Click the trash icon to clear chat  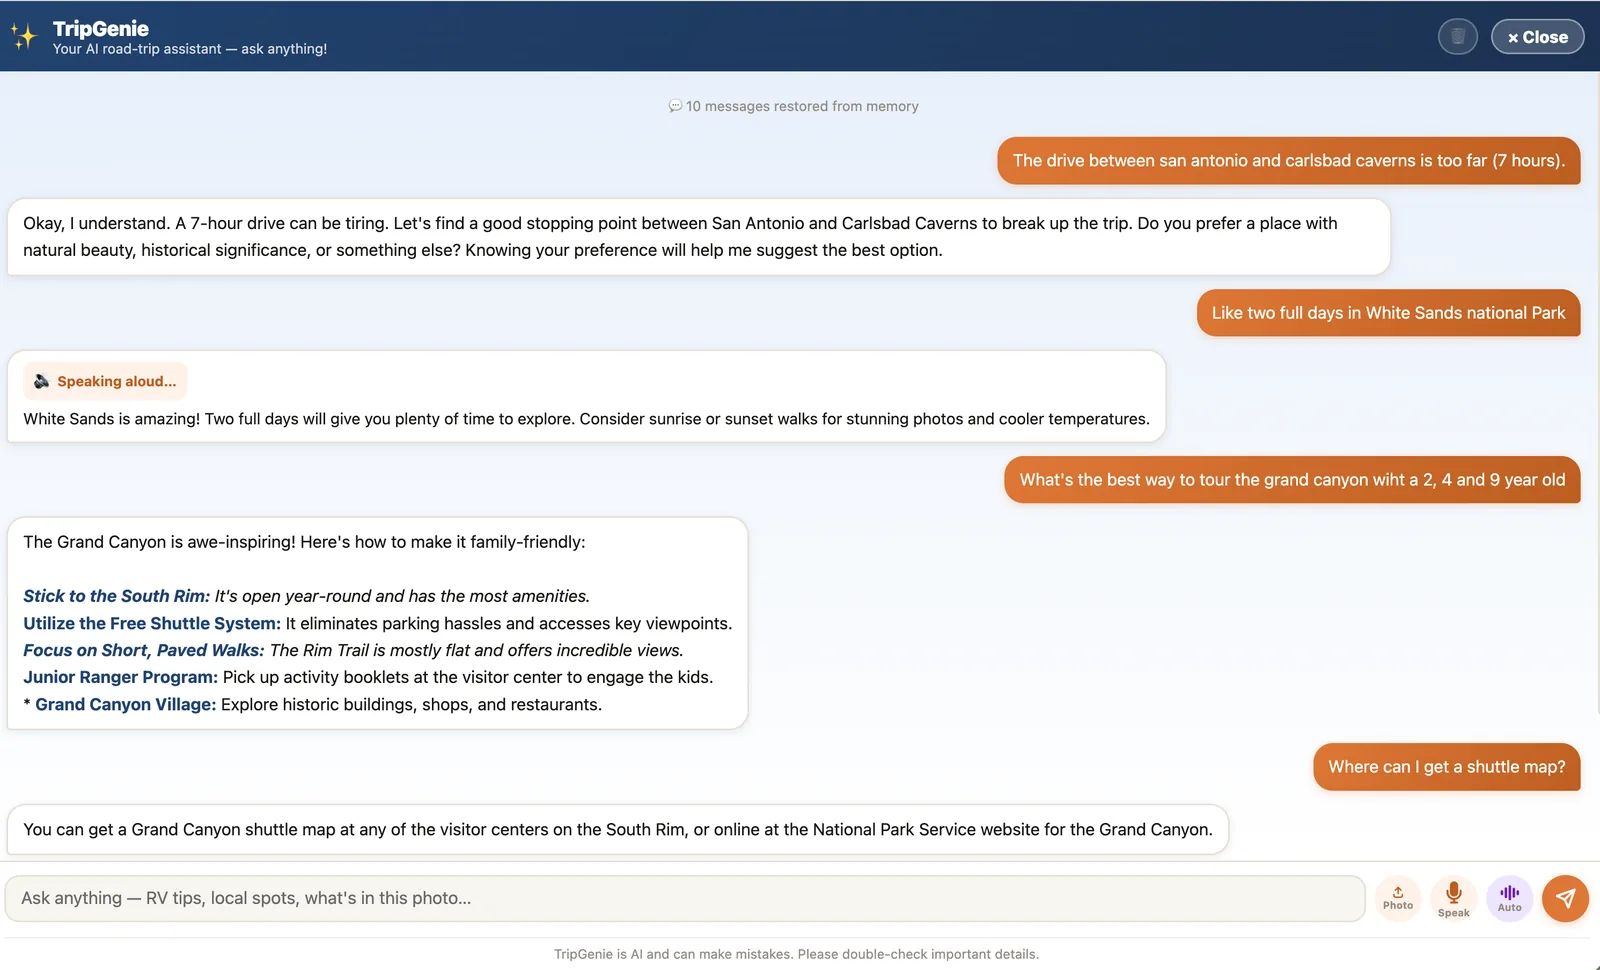coord(1457,37)
